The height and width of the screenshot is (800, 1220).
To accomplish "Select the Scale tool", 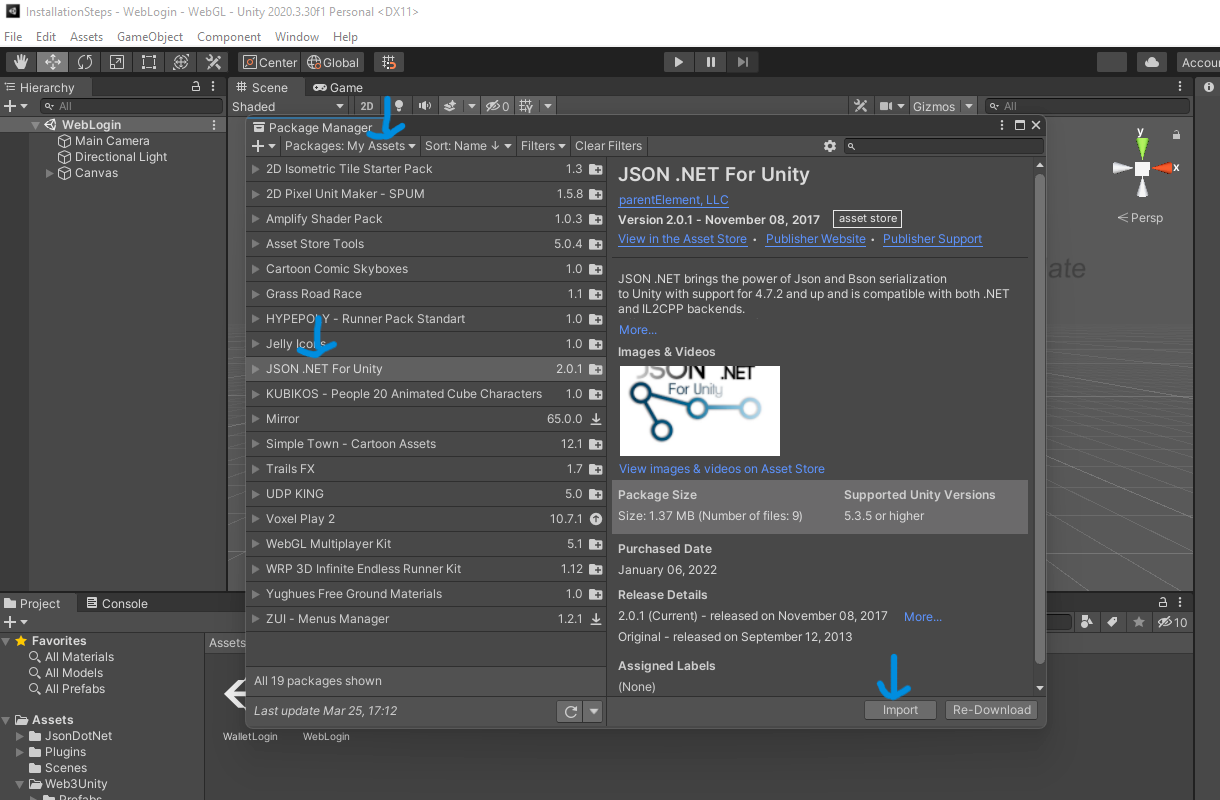I will (116, 62).
